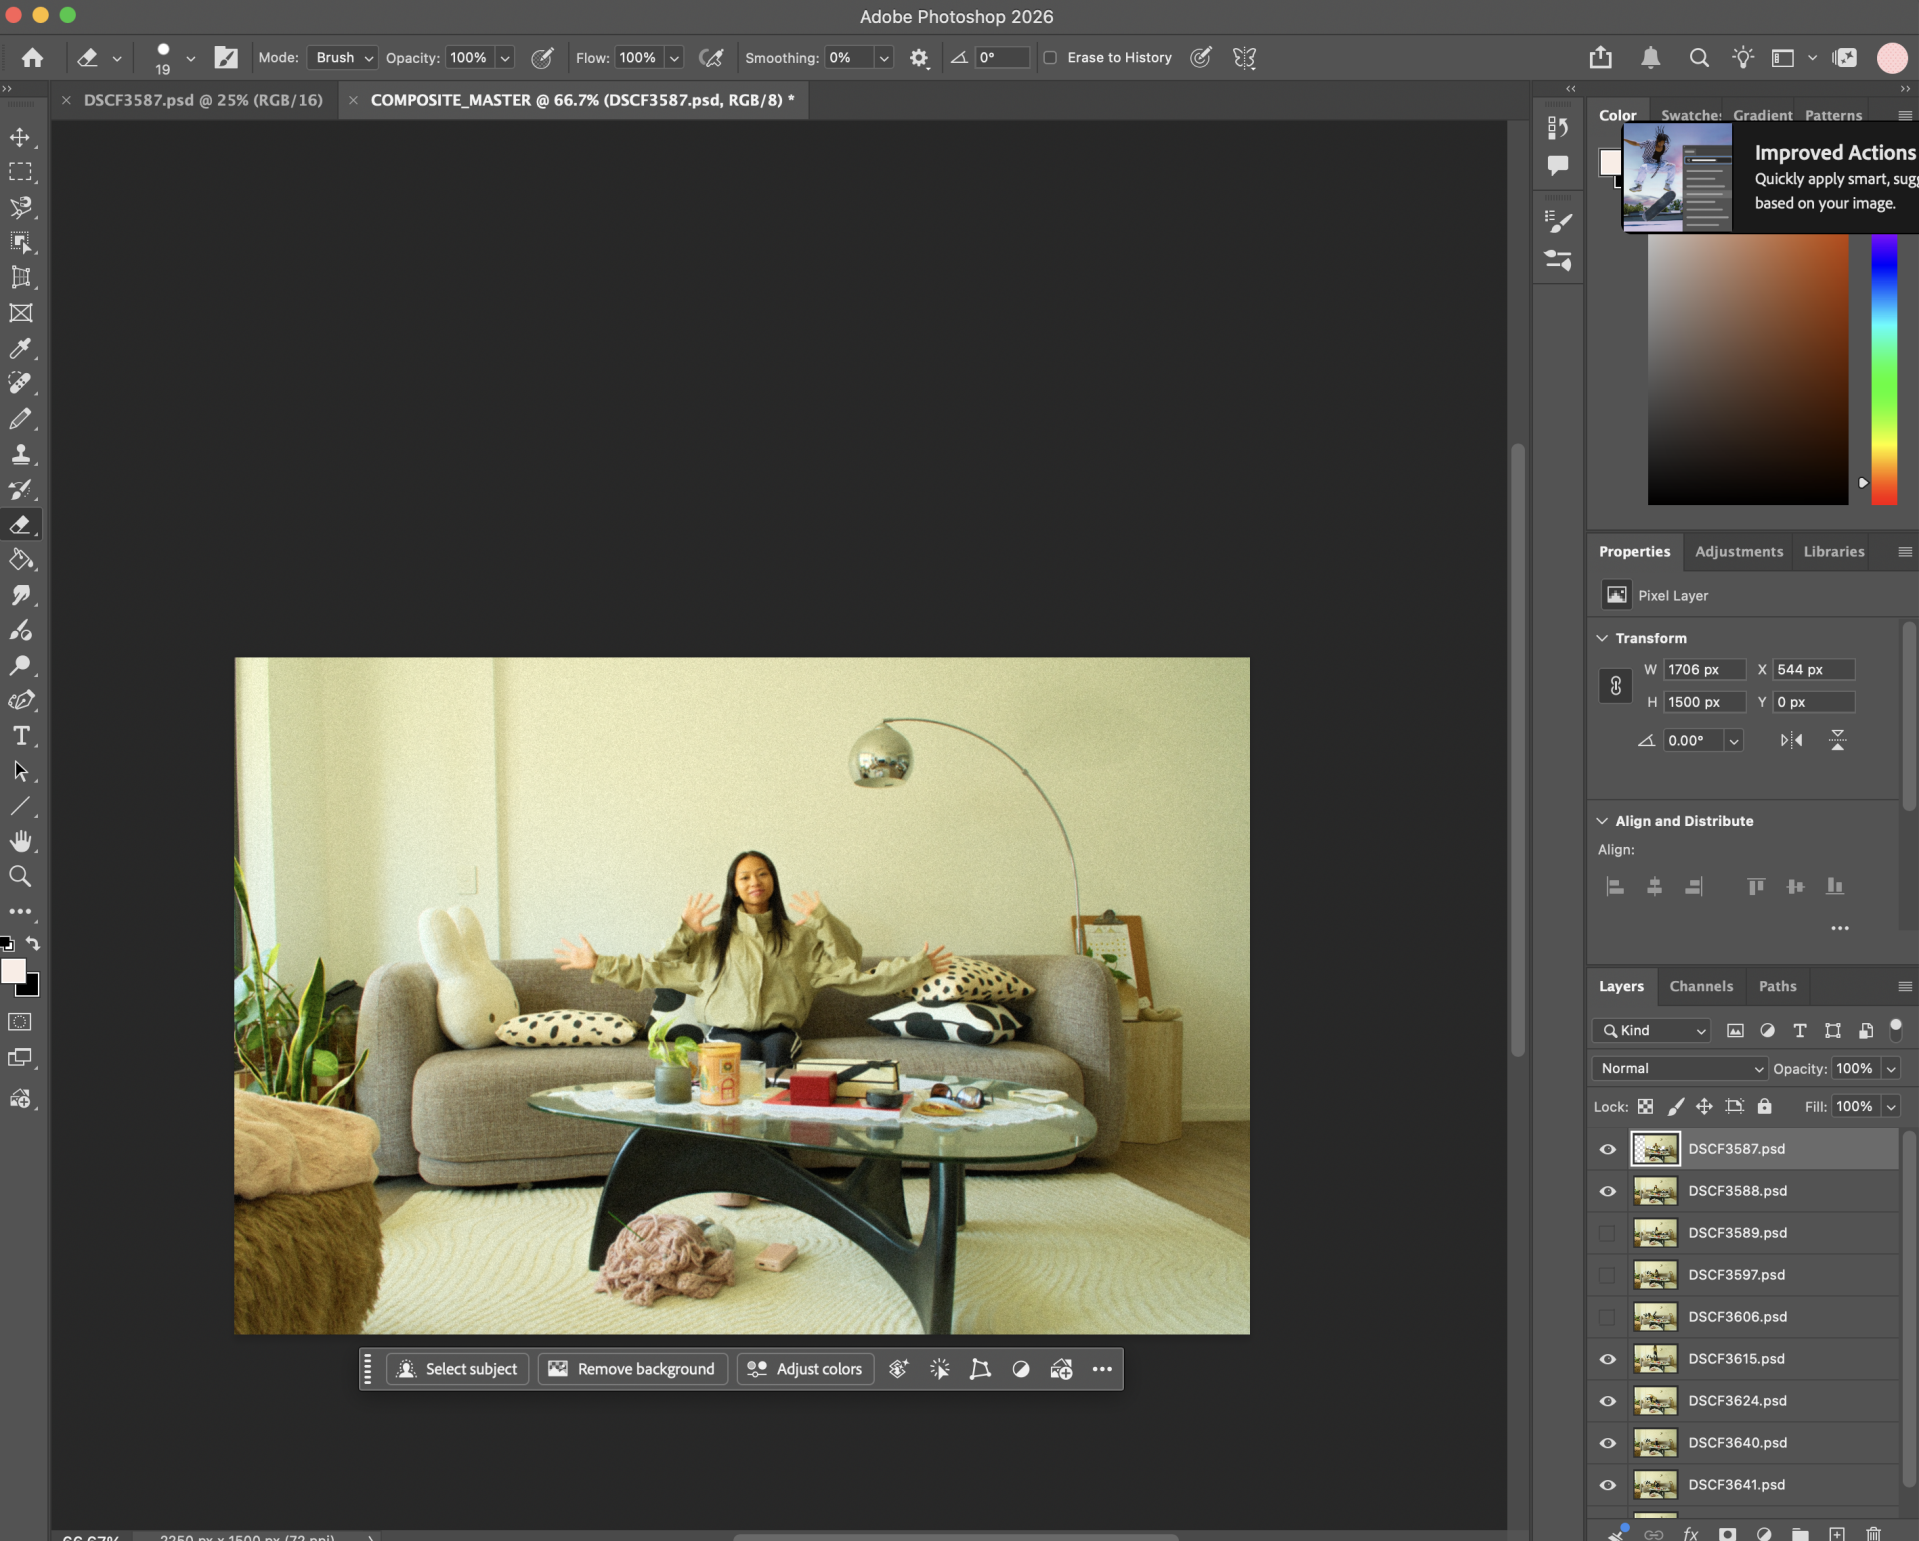Show the DSCF3589.psd layer

(x=1607, y=1233)
